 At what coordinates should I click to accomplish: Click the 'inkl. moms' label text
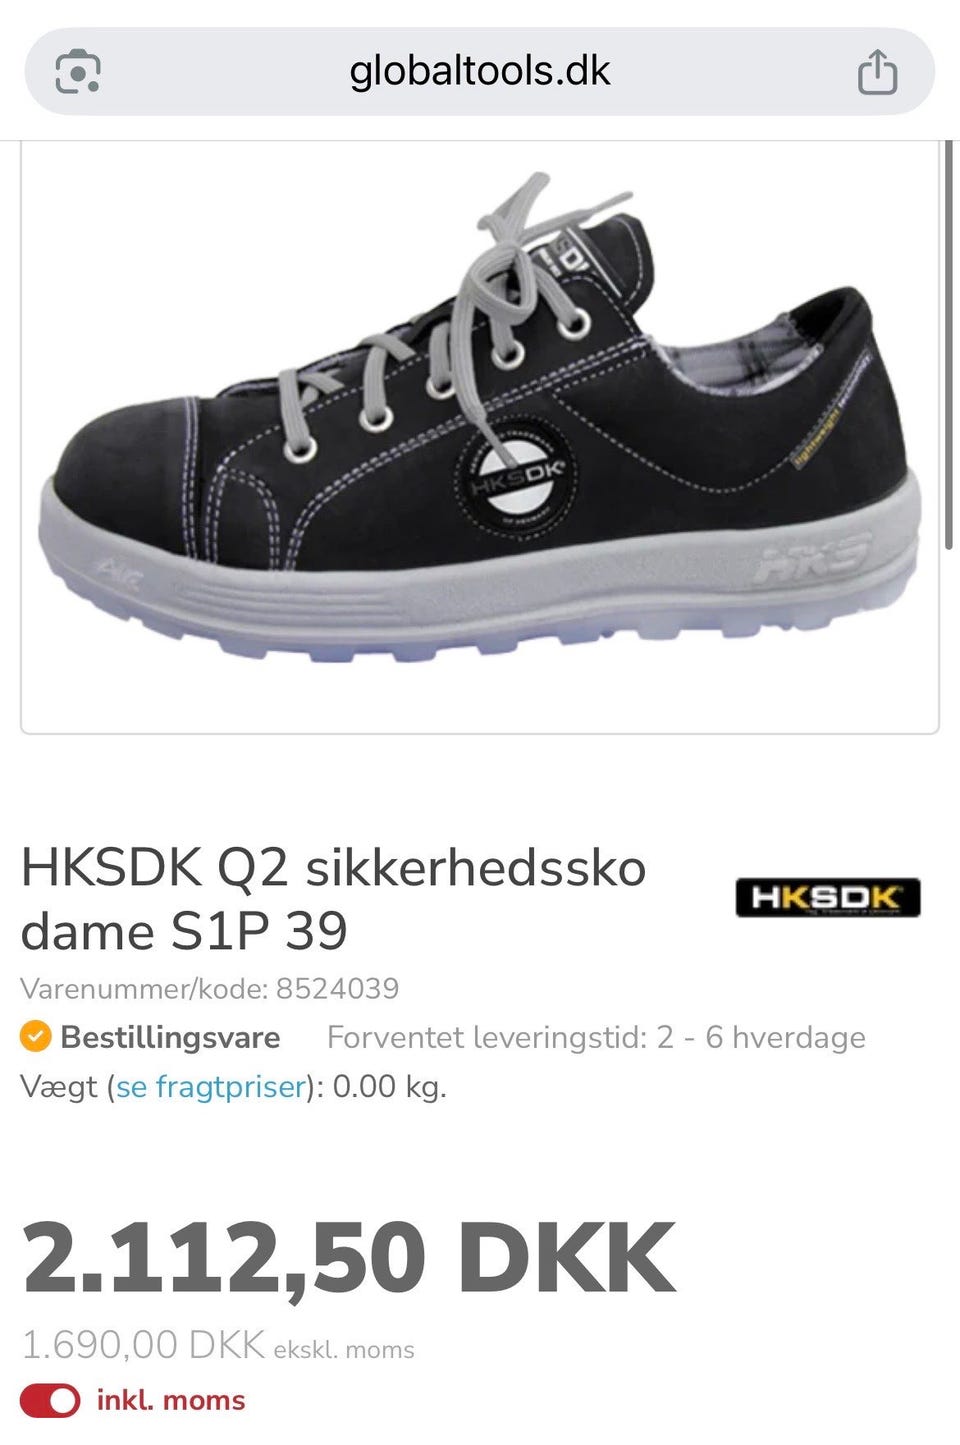[171, 1400]
